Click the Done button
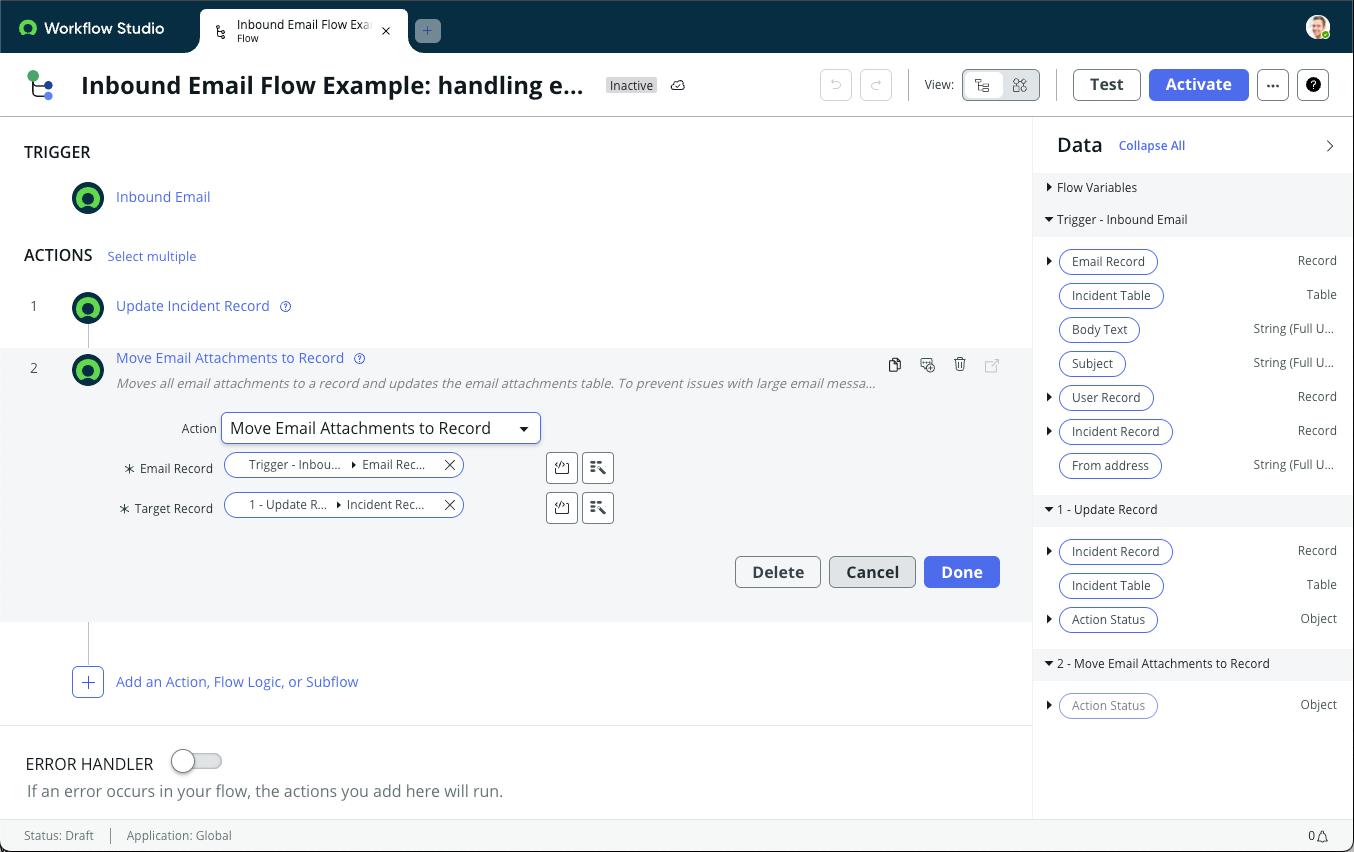The image size is (1354, 852). [962, 572]
